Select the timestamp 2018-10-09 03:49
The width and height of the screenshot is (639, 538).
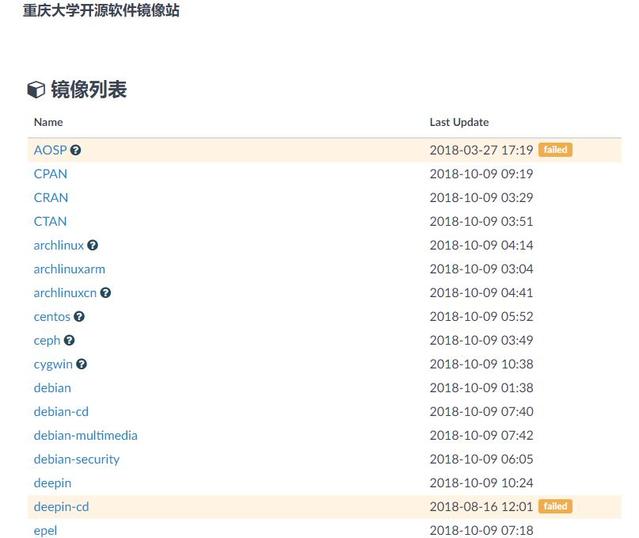(x=481, y=340)
